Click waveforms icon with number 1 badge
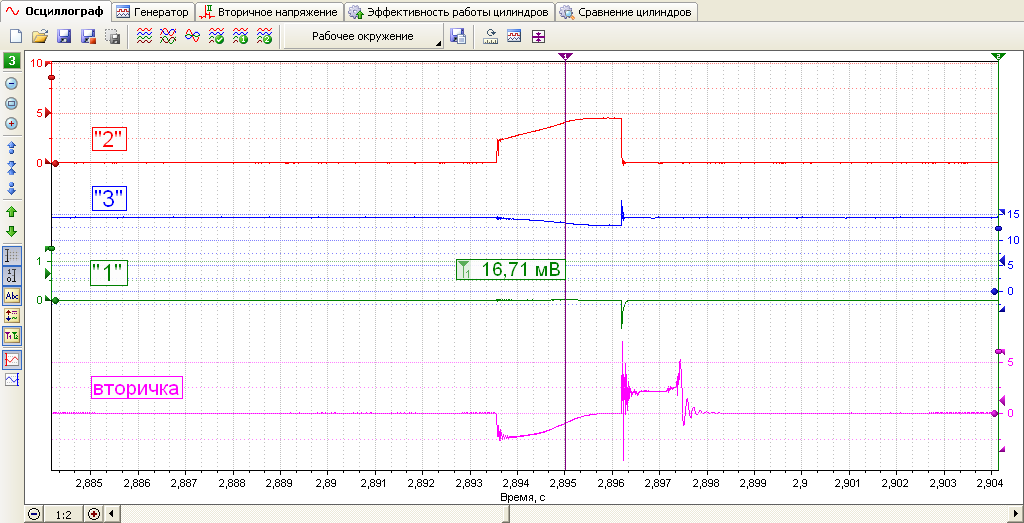This screenshot has width=1024, height=523. [x=241, y=37]
